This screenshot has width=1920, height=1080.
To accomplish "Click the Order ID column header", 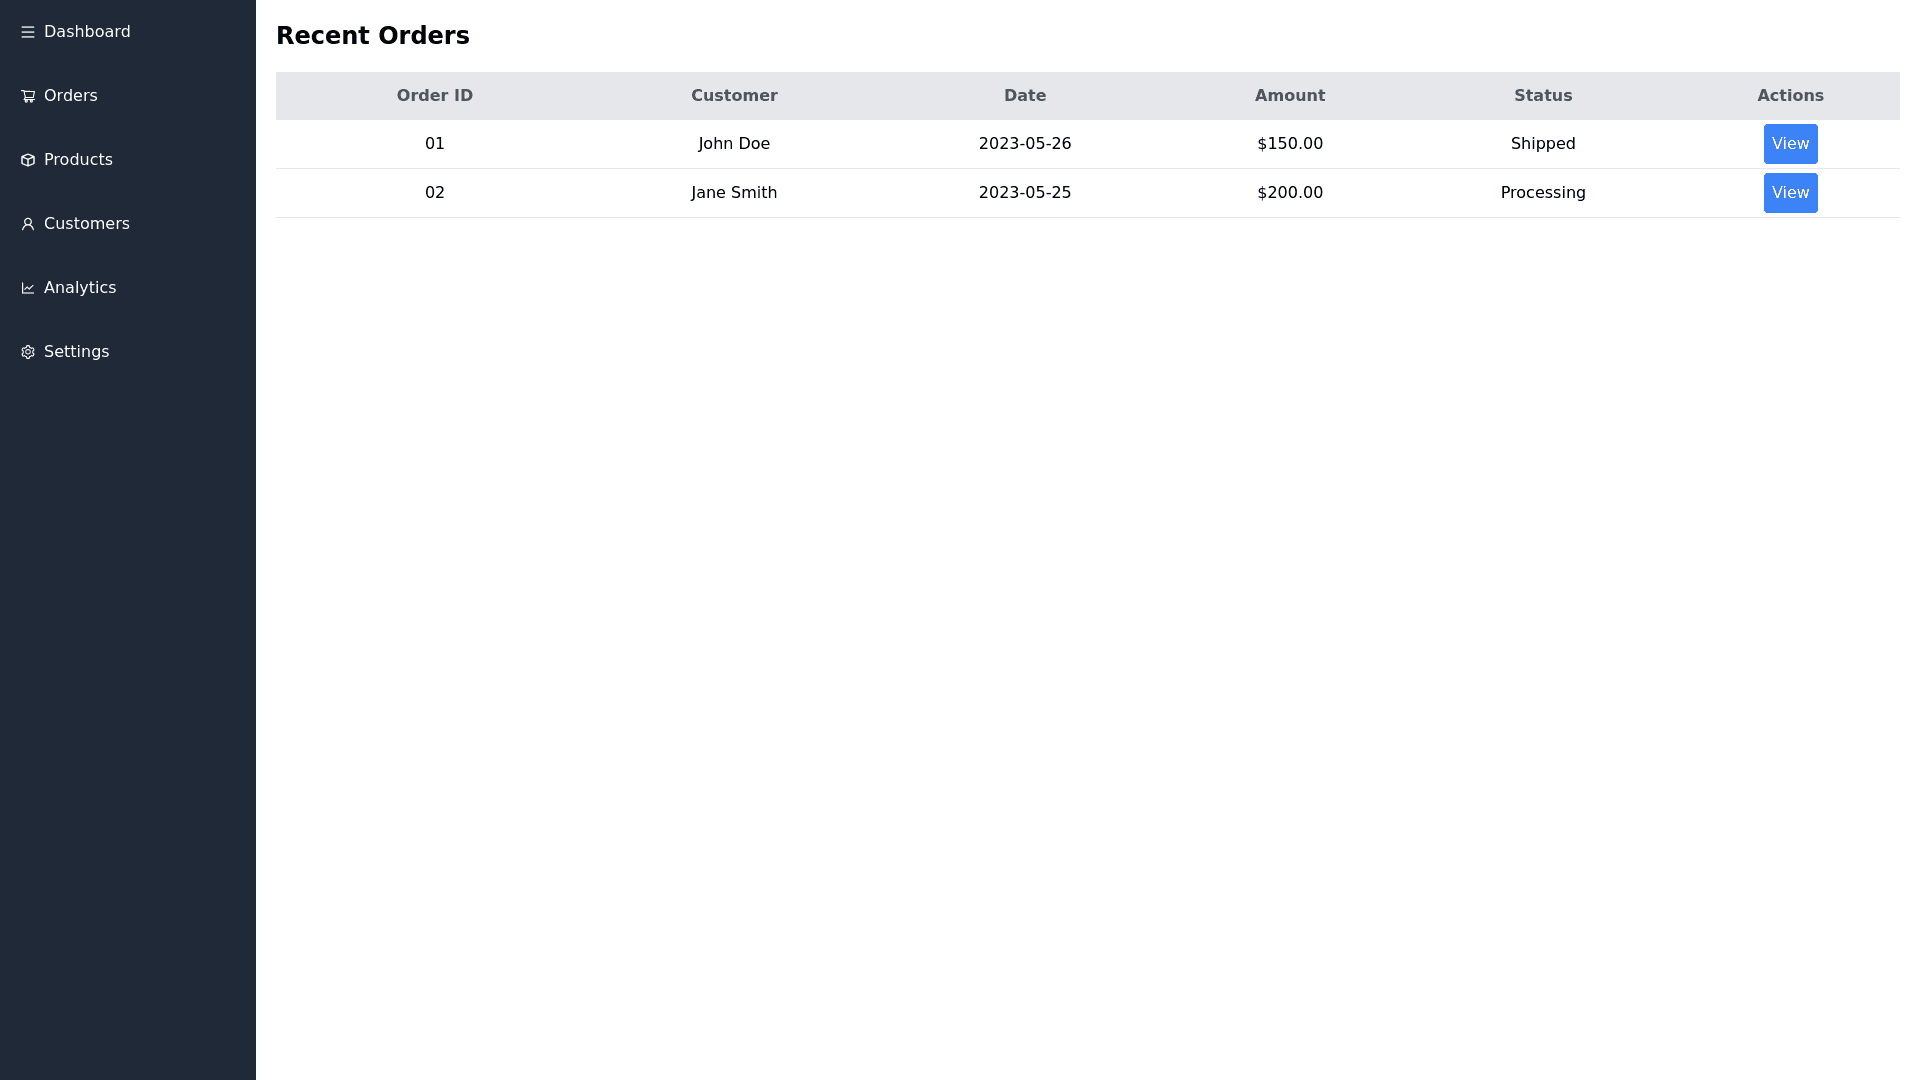I will tap(434, 96).
